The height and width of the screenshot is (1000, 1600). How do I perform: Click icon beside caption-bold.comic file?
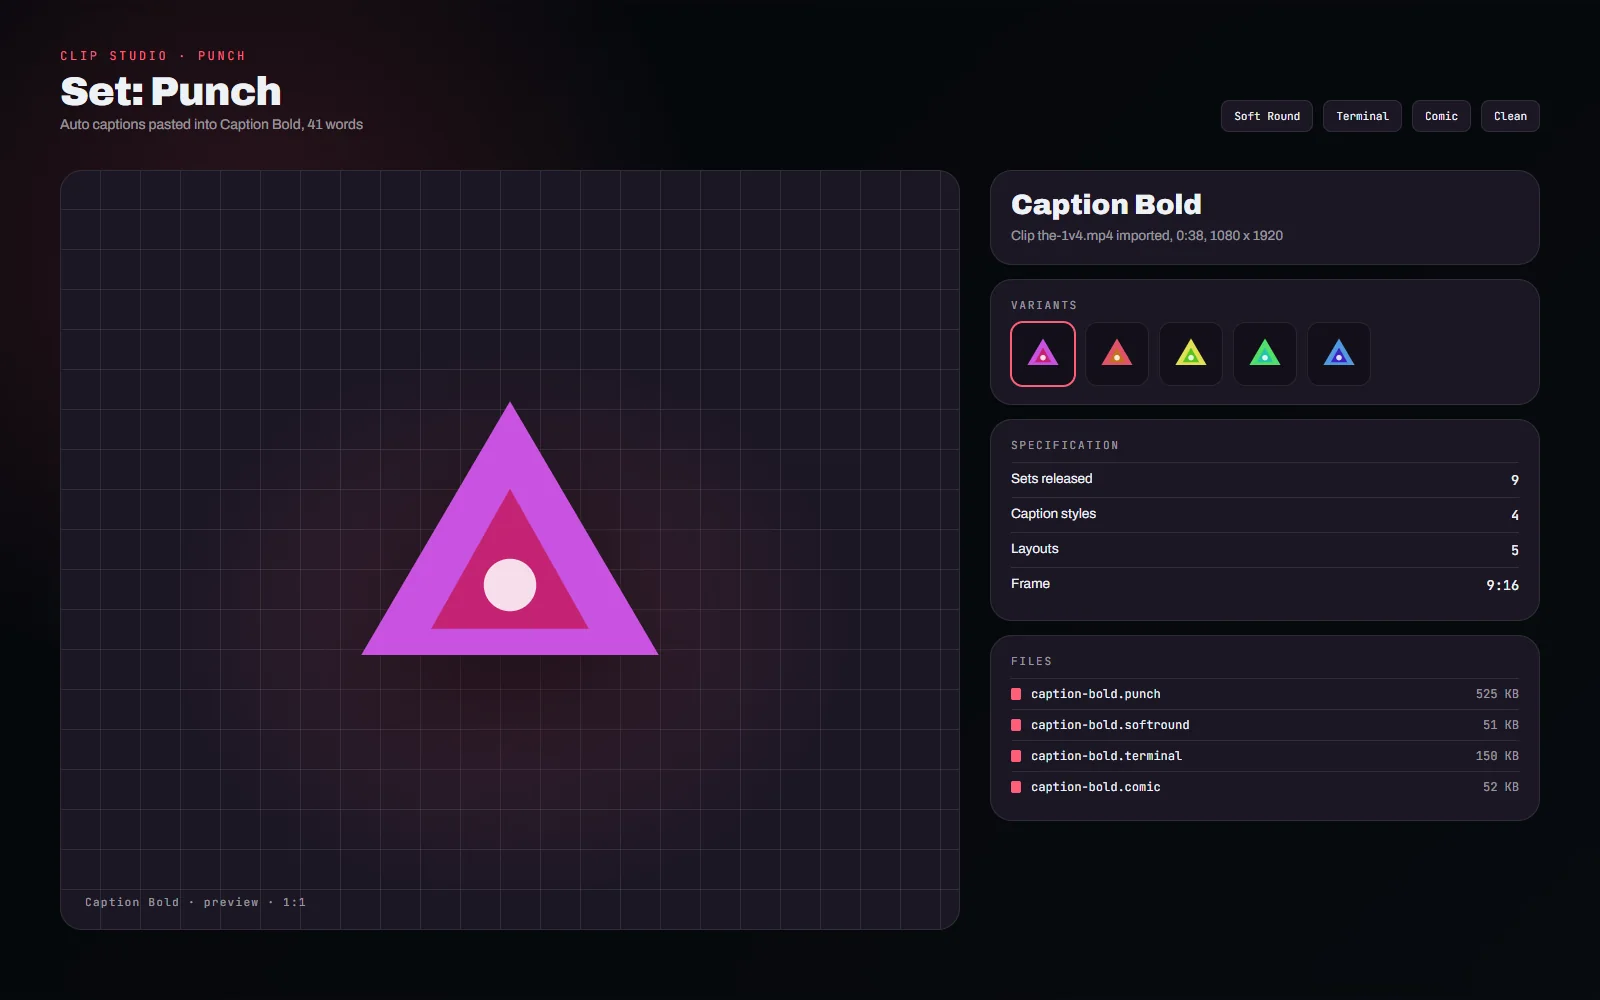tap(1016, 787)
